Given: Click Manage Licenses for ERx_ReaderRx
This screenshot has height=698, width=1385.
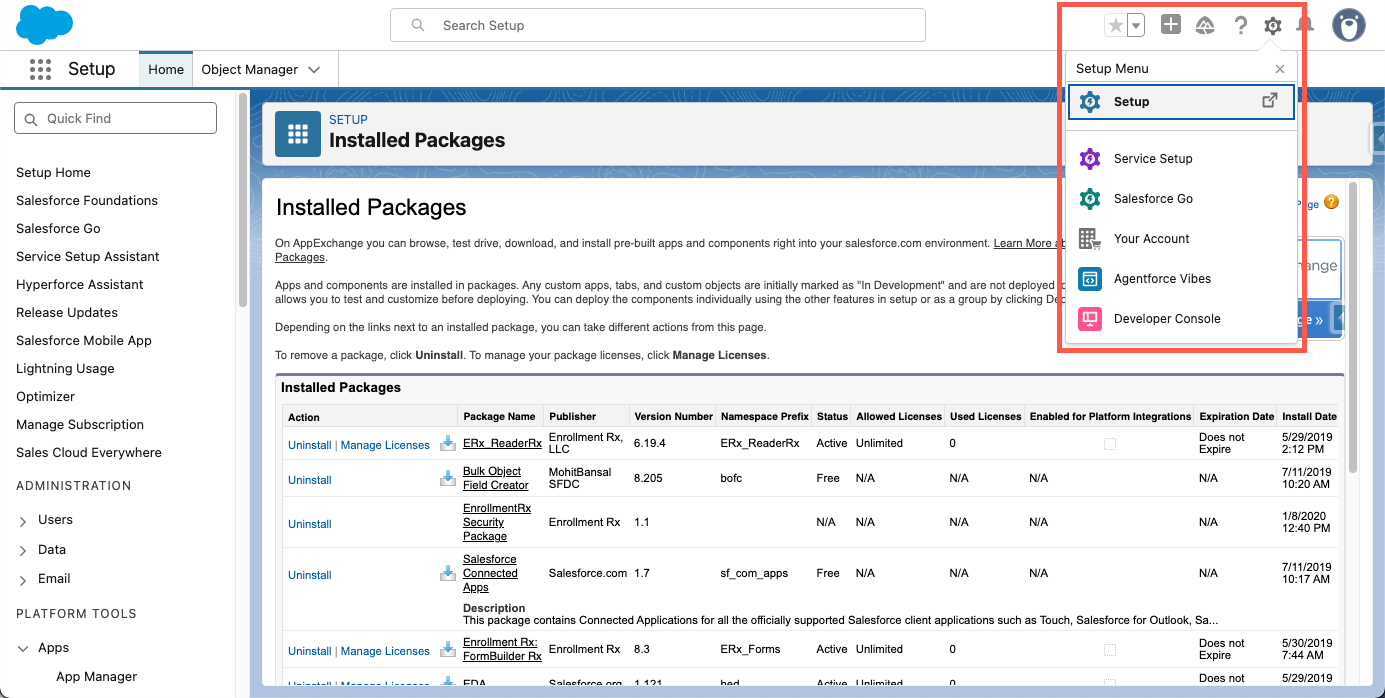Looking at the screenshot, I should click(385, 445).
